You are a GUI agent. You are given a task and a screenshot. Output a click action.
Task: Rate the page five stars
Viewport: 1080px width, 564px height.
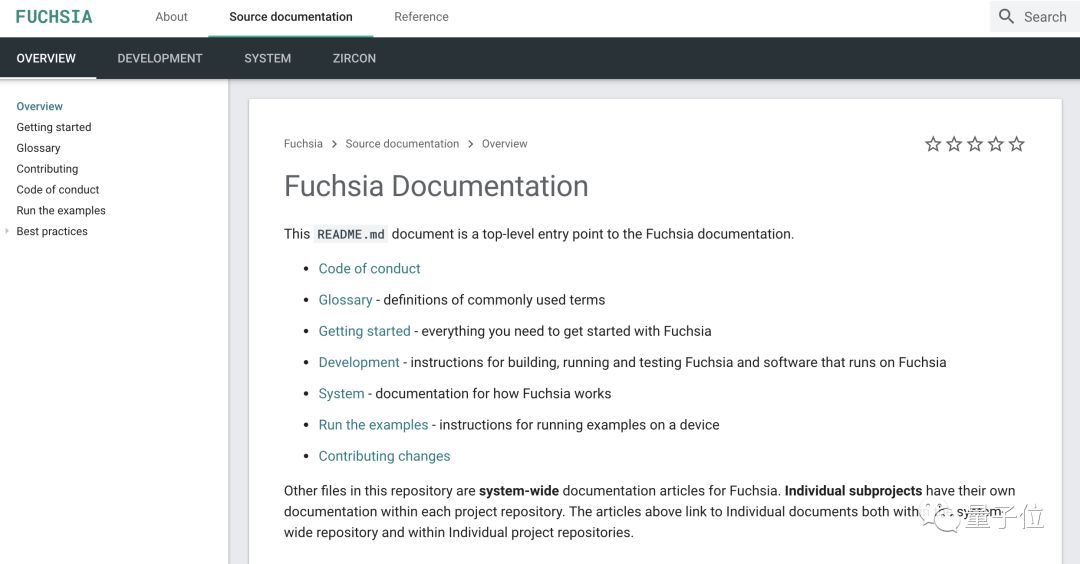[x=1017, y=144]
